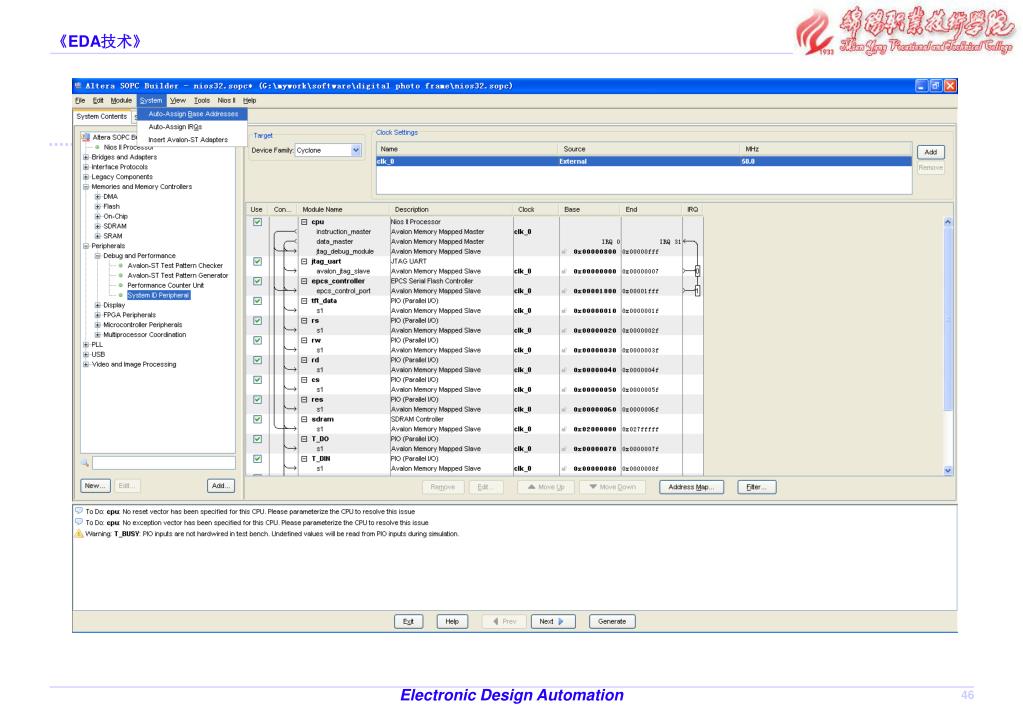Click the search magnifier icon
This screenshot has height=708, width=1023.
(x=85, y=463)
